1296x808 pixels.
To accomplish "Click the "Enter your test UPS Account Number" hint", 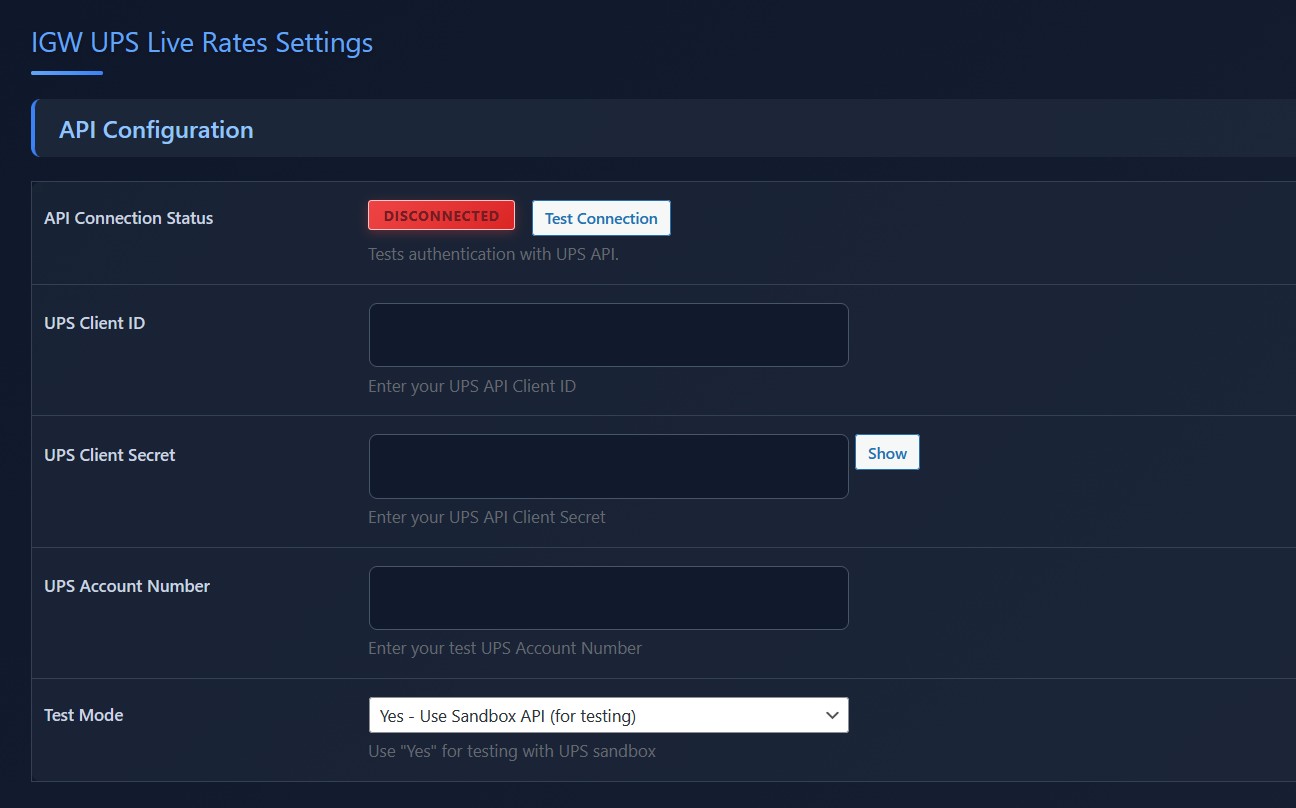I will click(505, 648).
